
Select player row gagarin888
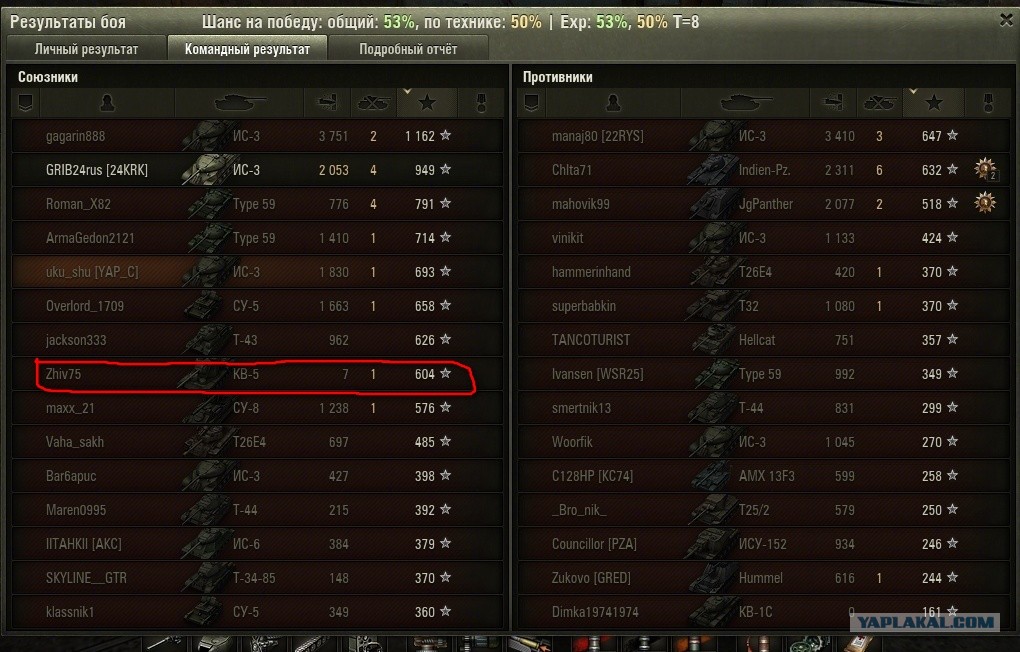click(x=258, y=136)
